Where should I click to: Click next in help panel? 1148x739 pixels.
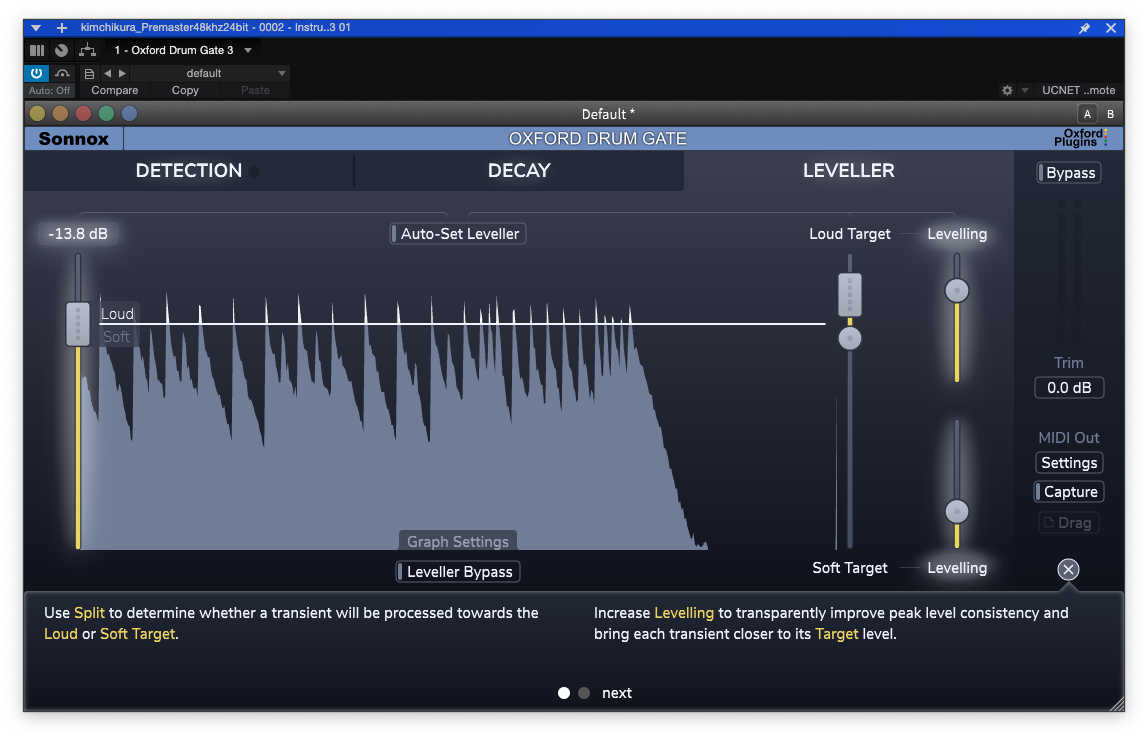pos(616,693)
